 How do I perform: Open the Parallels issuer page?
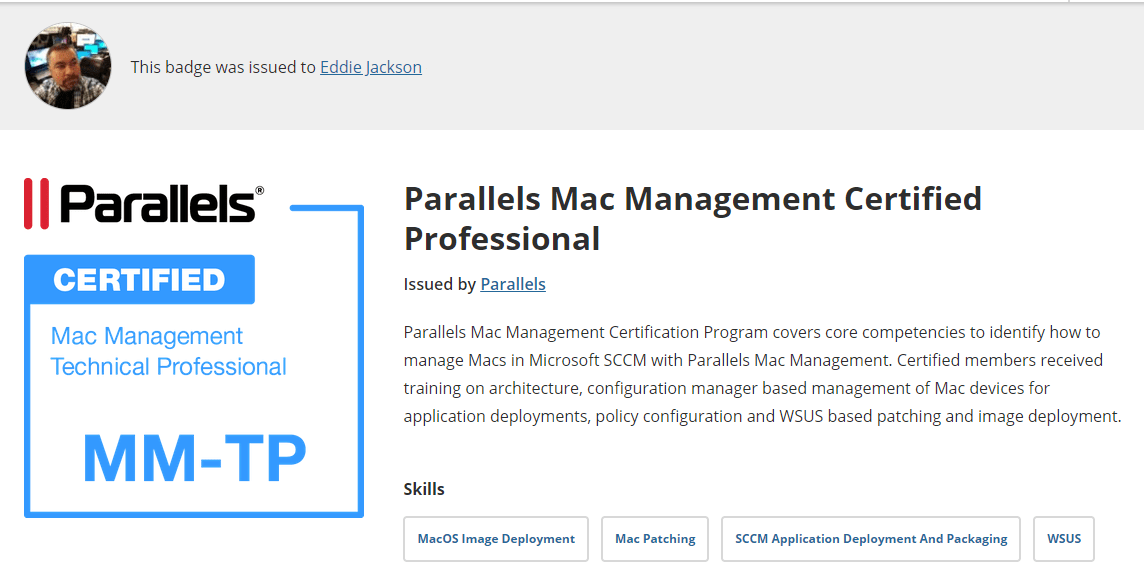pyautogui.click(x=513, y=284)
